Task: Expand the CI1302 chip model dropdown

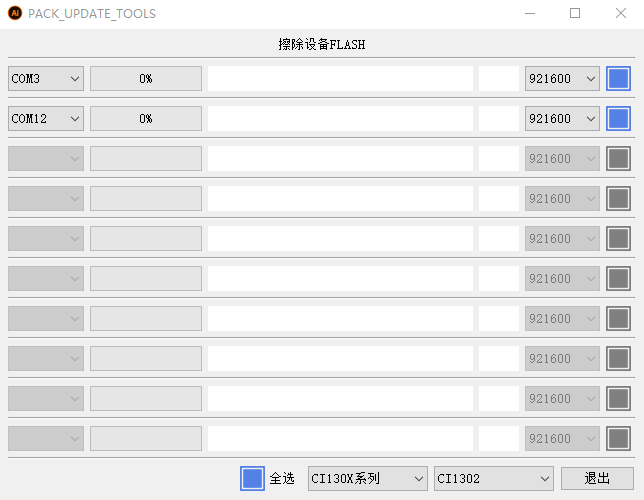Action: (x=493, y=479)
